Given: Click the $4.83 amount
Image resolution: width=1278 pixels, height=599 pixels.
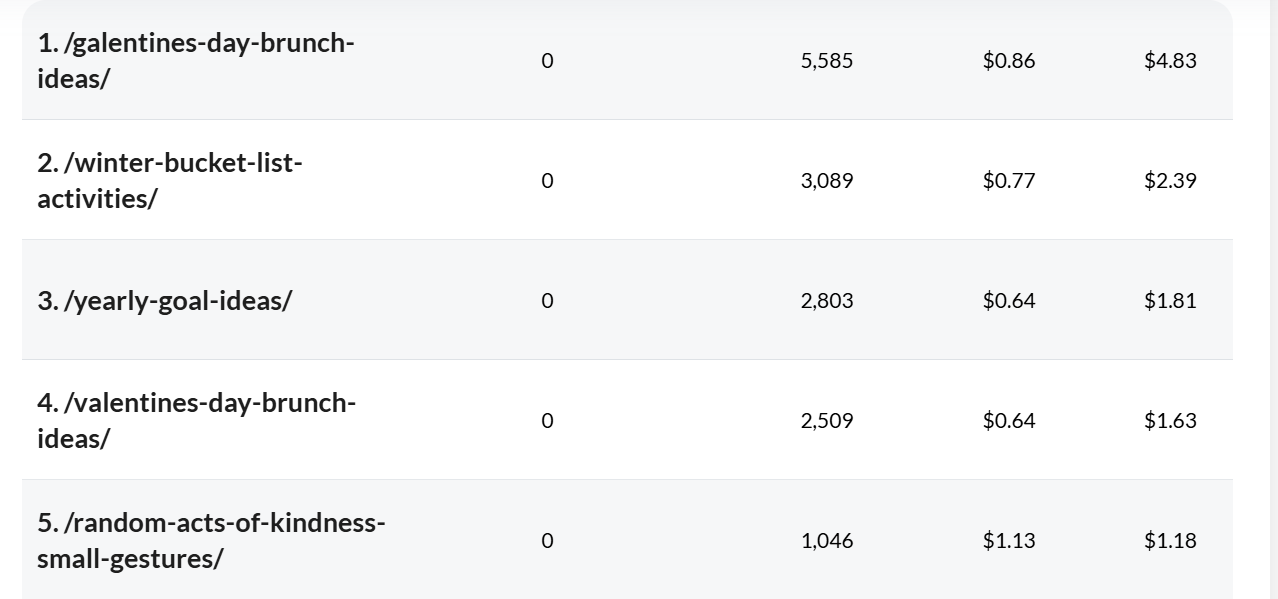Looking at the screenshot, I should [x=1170, y=60].
